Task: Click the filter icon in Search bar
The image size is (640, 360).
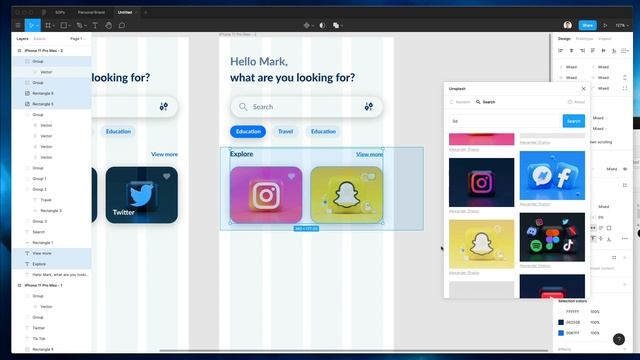Action: [x=369, y=107]
